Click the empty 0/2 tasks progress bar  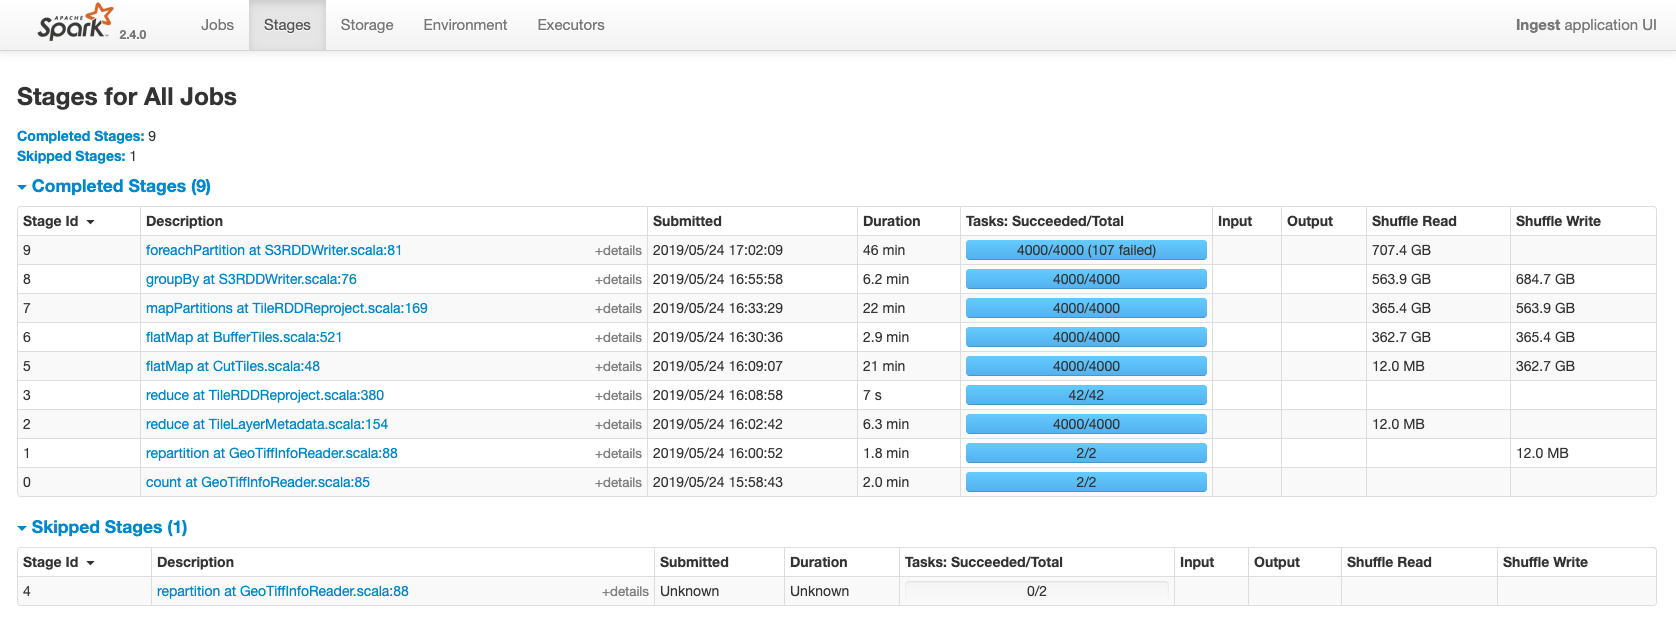click(1037, 591)
